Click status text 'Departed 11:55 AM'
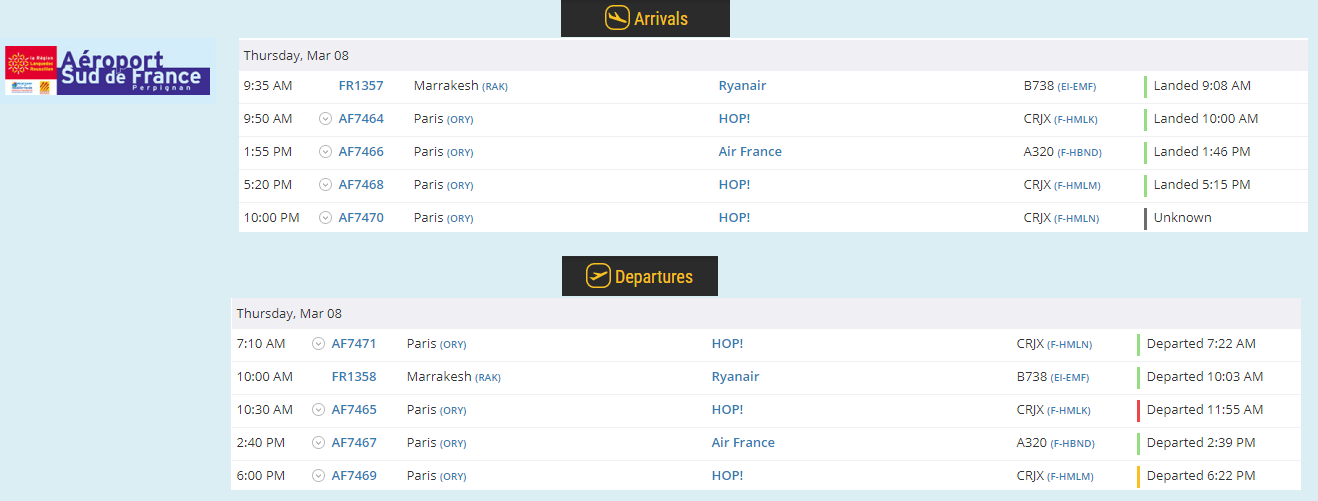 click(x=1205, y=410)
